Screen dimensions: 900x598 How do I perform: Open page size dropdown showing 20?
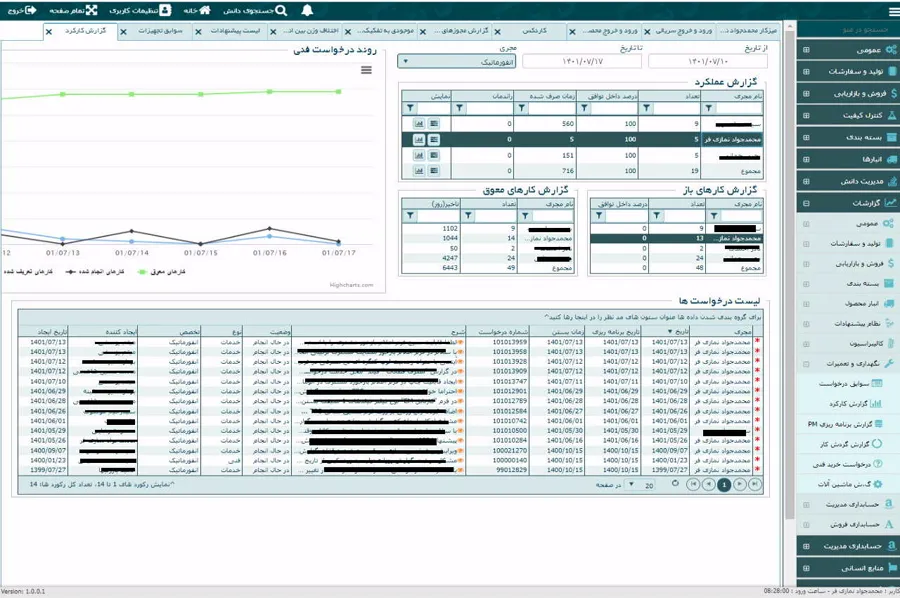coord(641,485)
